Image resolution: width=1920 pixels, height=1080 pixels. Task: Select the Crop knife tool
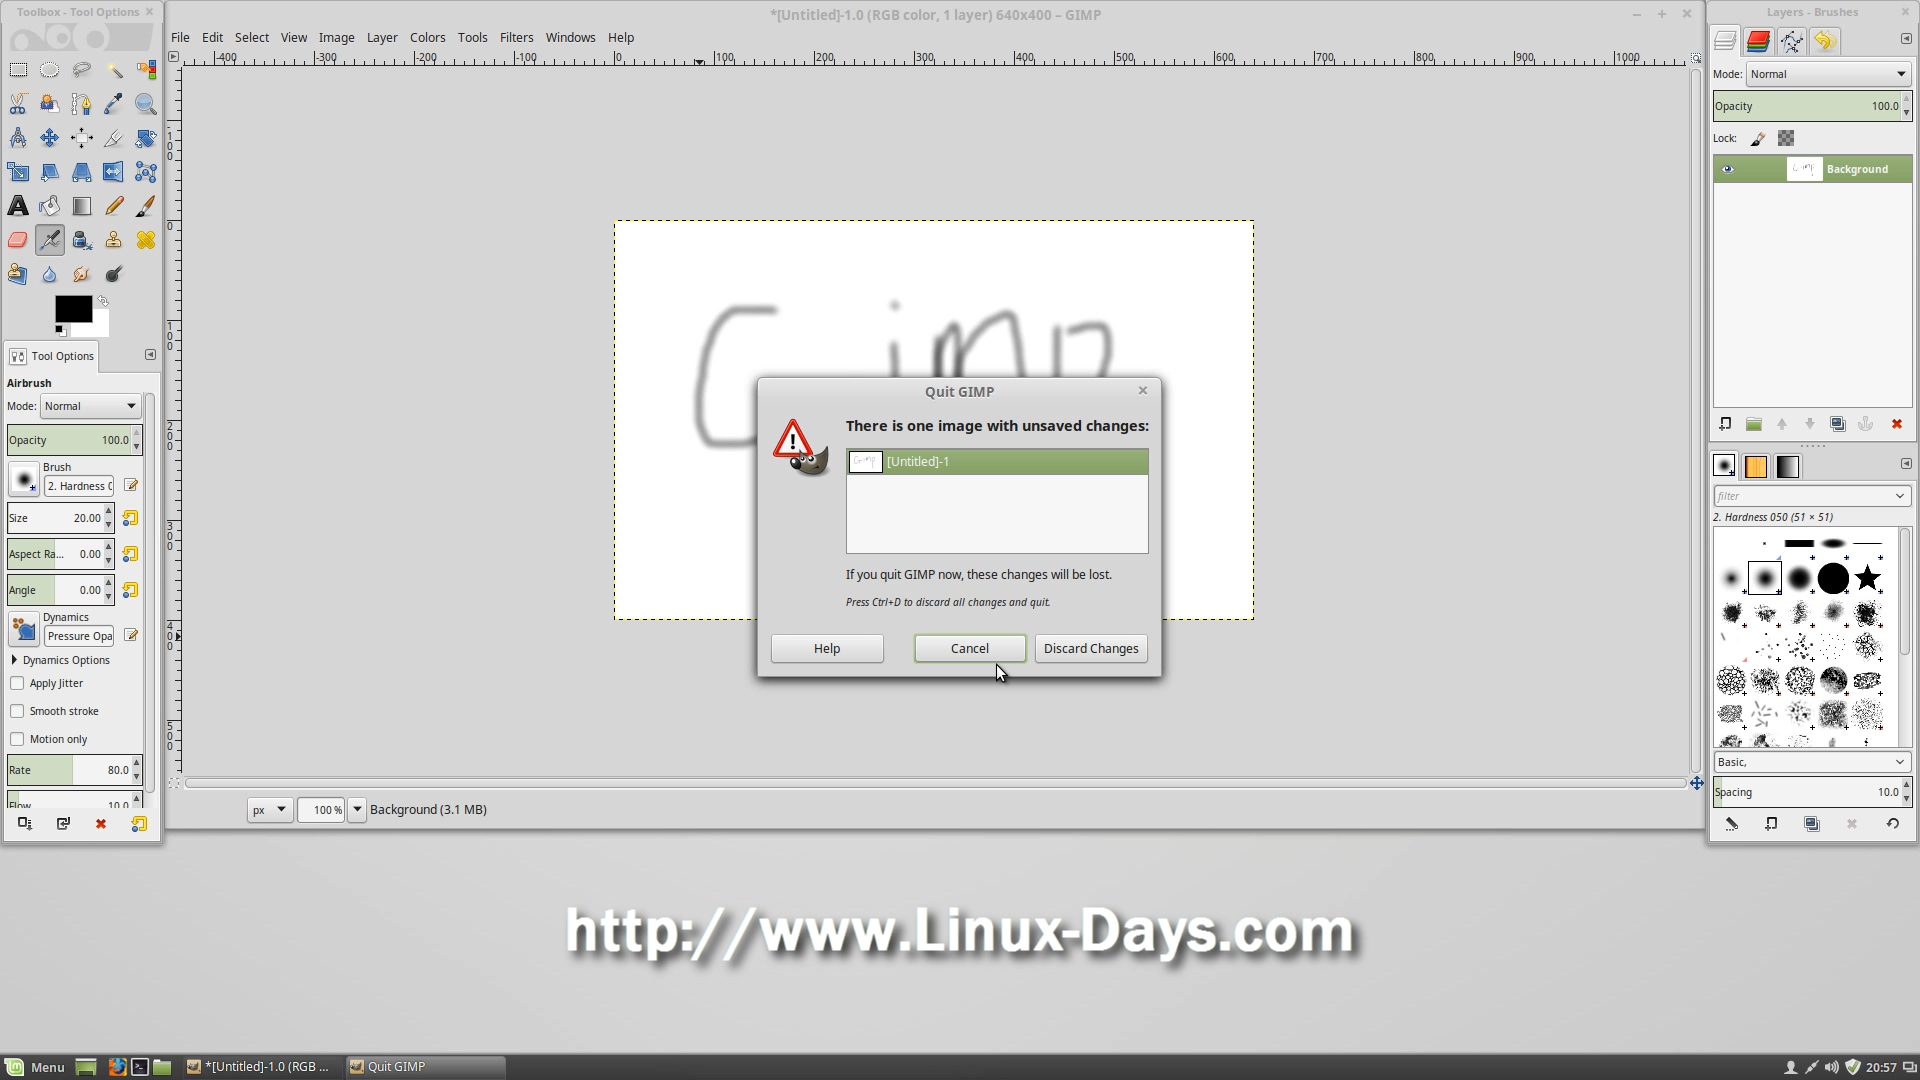[113, 138]
